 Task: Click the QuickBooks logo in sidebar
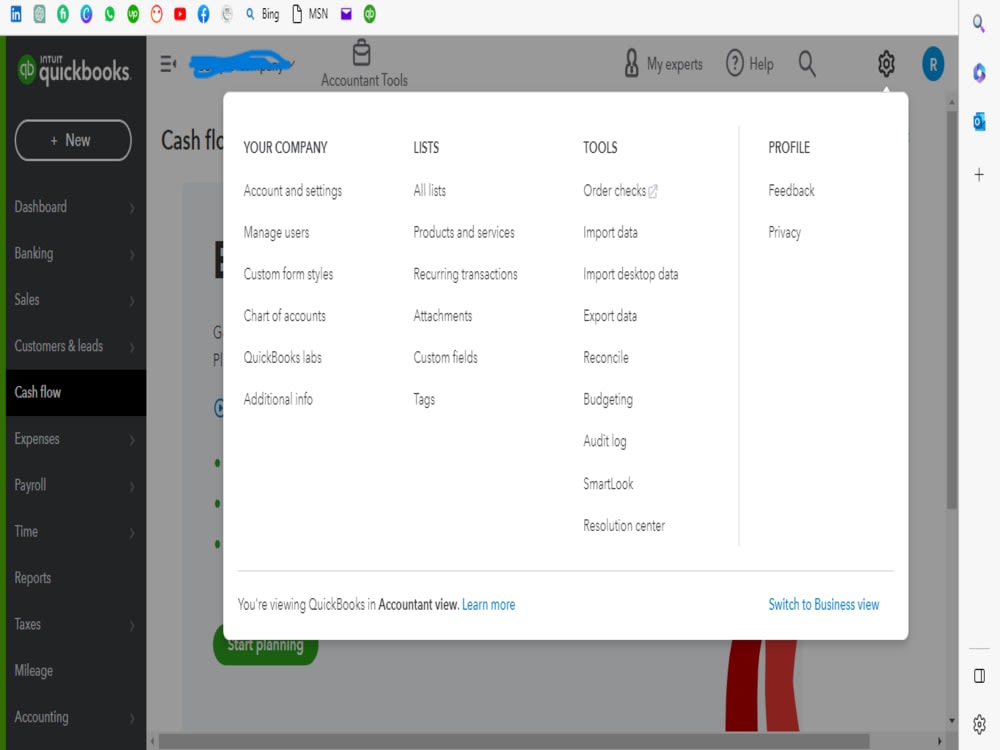(x=74, y=69)
